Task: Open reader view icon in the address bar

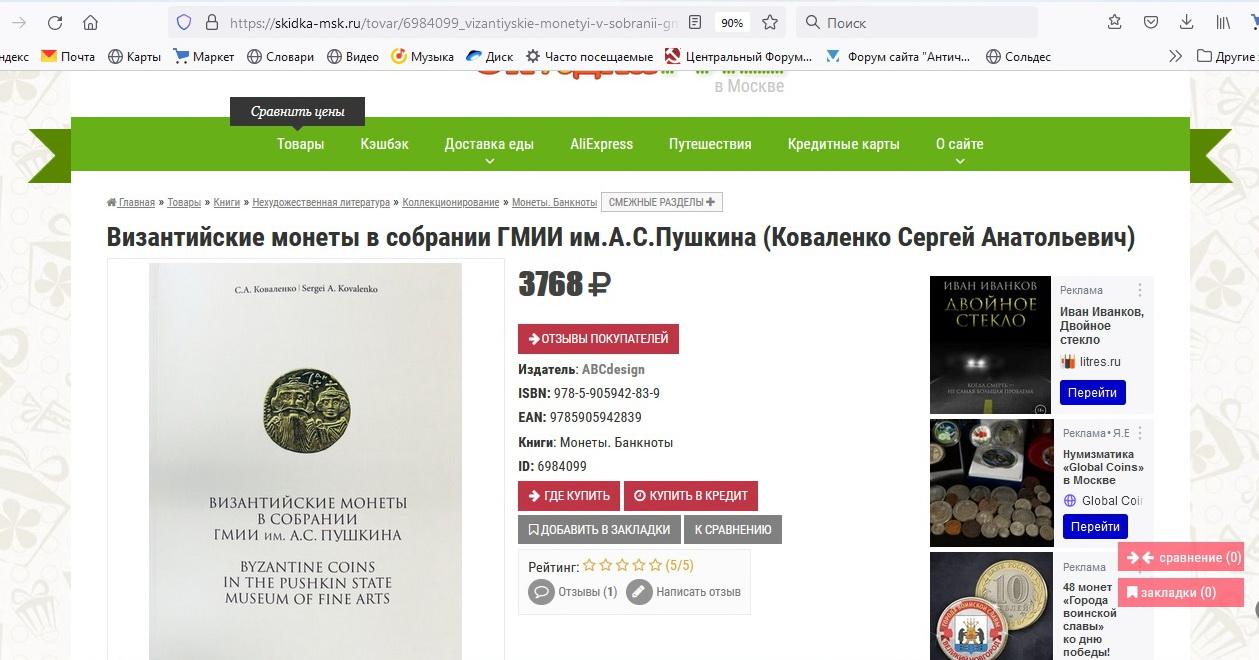Action: [695, 22]
